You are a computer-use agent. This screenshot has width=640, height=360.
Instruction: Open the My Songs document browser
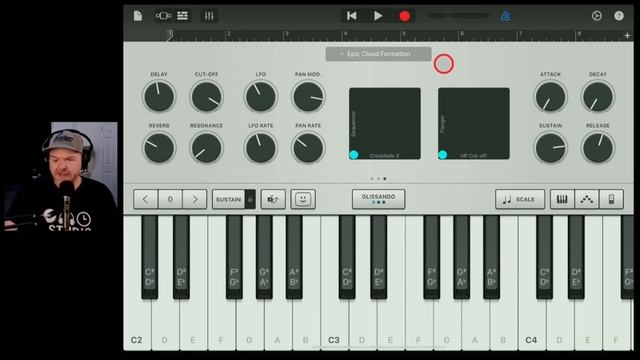138,16
